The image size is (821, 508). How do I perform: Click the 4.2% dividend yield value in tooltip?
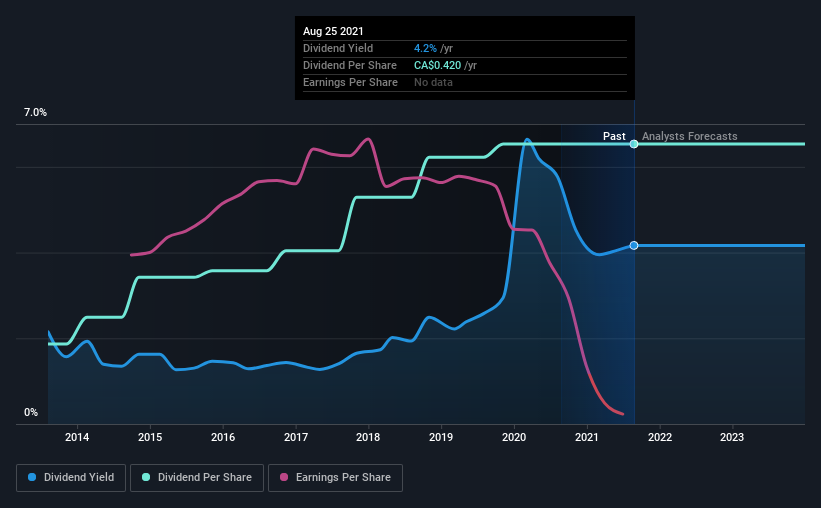click(425, 48)
